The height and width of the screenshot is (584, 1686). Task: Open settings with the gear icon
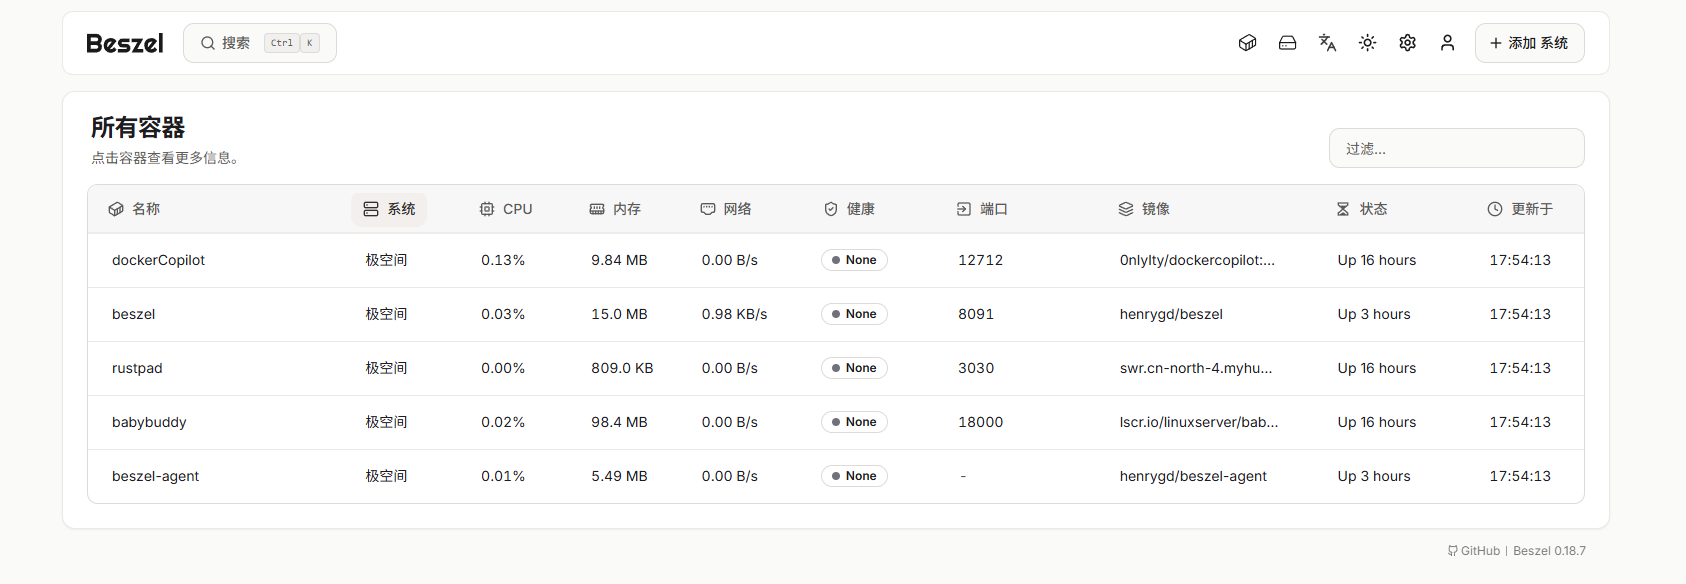tap(1407, 43)
